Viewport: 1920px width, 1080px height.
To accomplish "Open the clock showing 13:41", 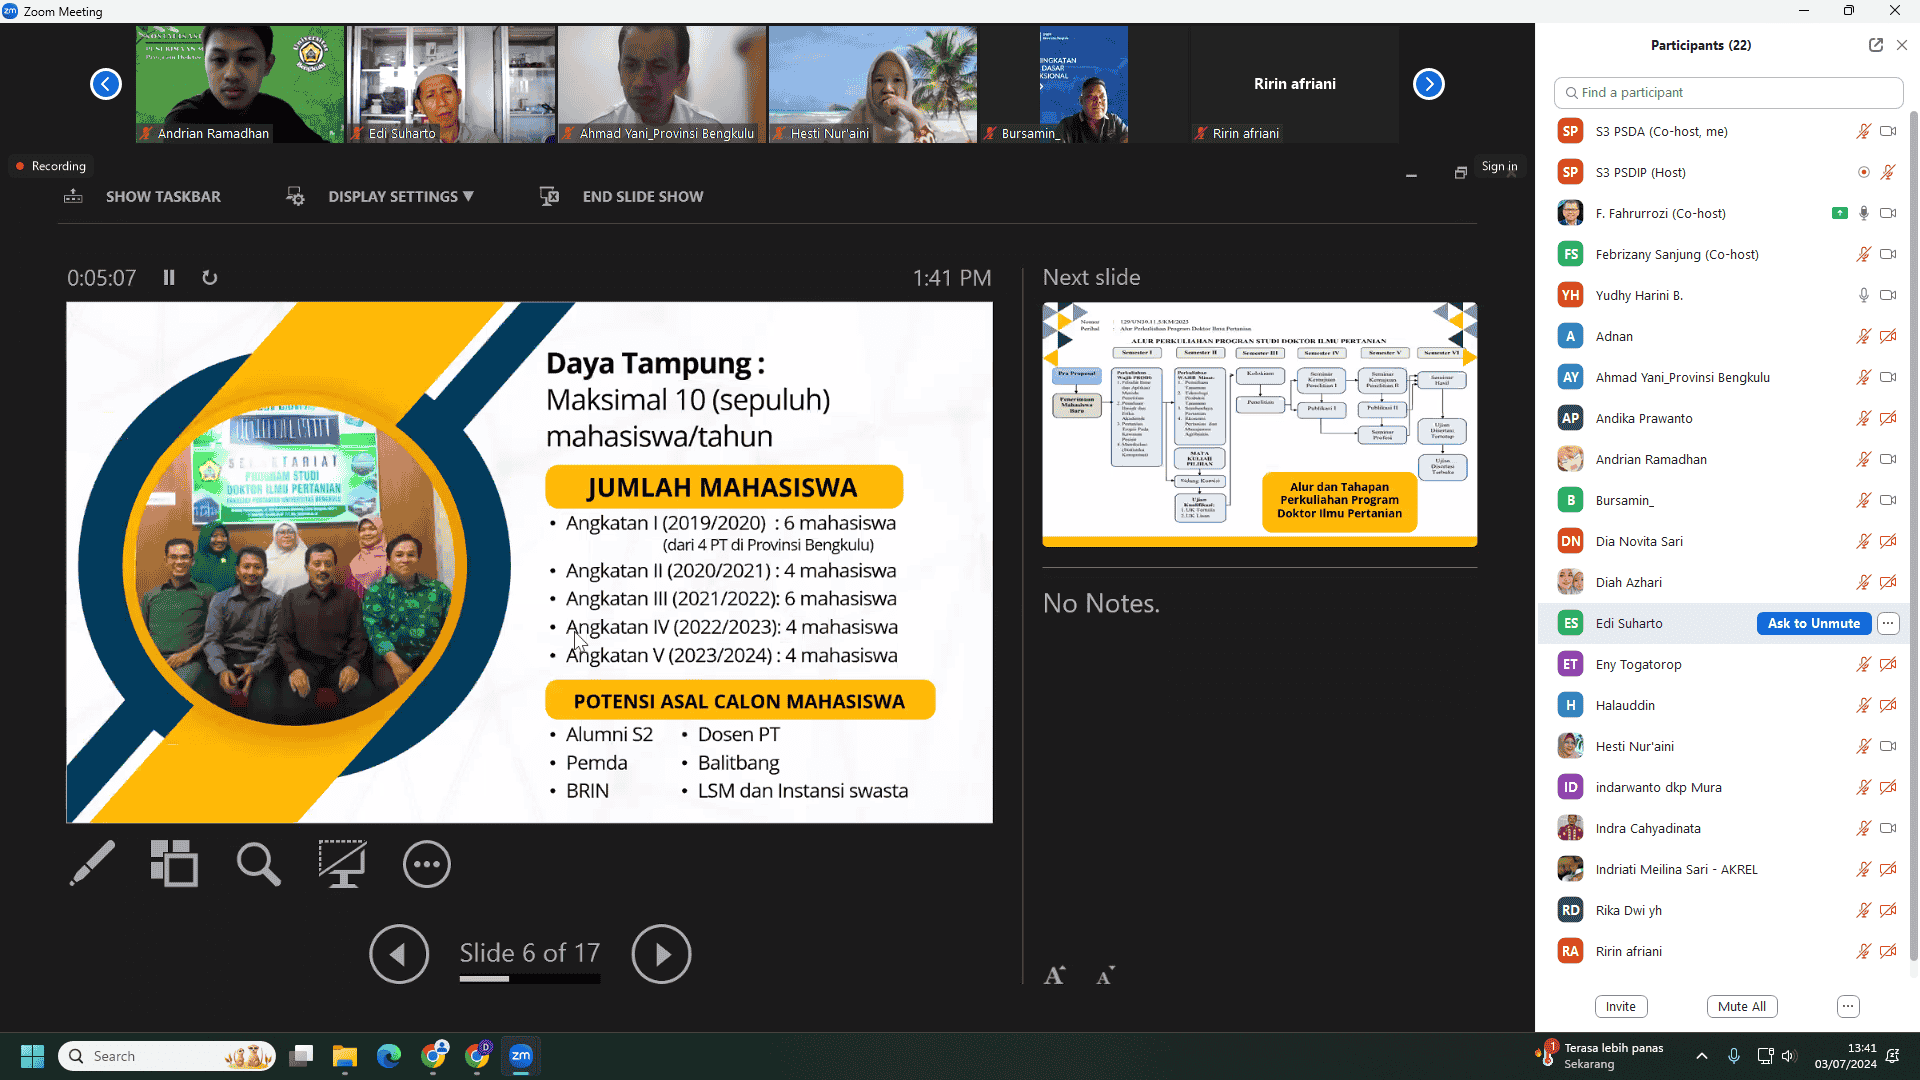I will [1846, 1056].
